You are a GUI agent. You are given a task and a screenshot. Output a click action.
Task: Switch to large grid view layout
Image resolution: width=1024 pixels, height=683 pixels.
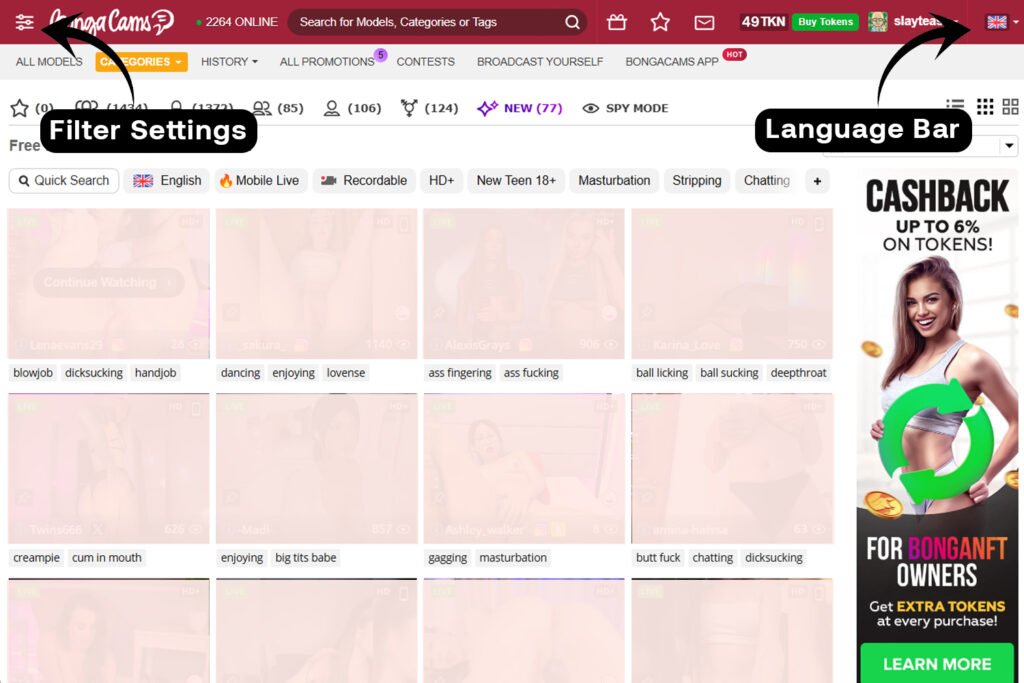coord(1010,106)
